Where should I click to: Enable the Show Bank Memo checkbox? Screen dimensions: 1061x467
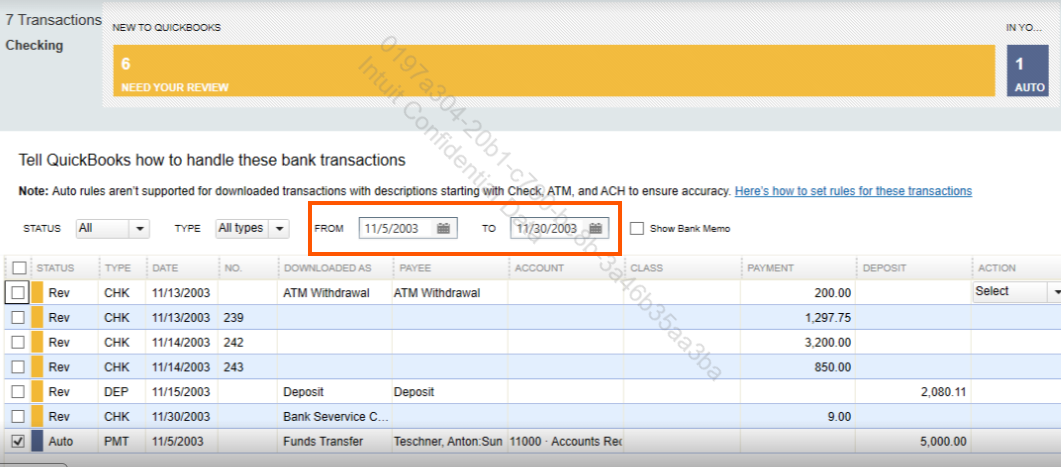(x=637, y=228)
